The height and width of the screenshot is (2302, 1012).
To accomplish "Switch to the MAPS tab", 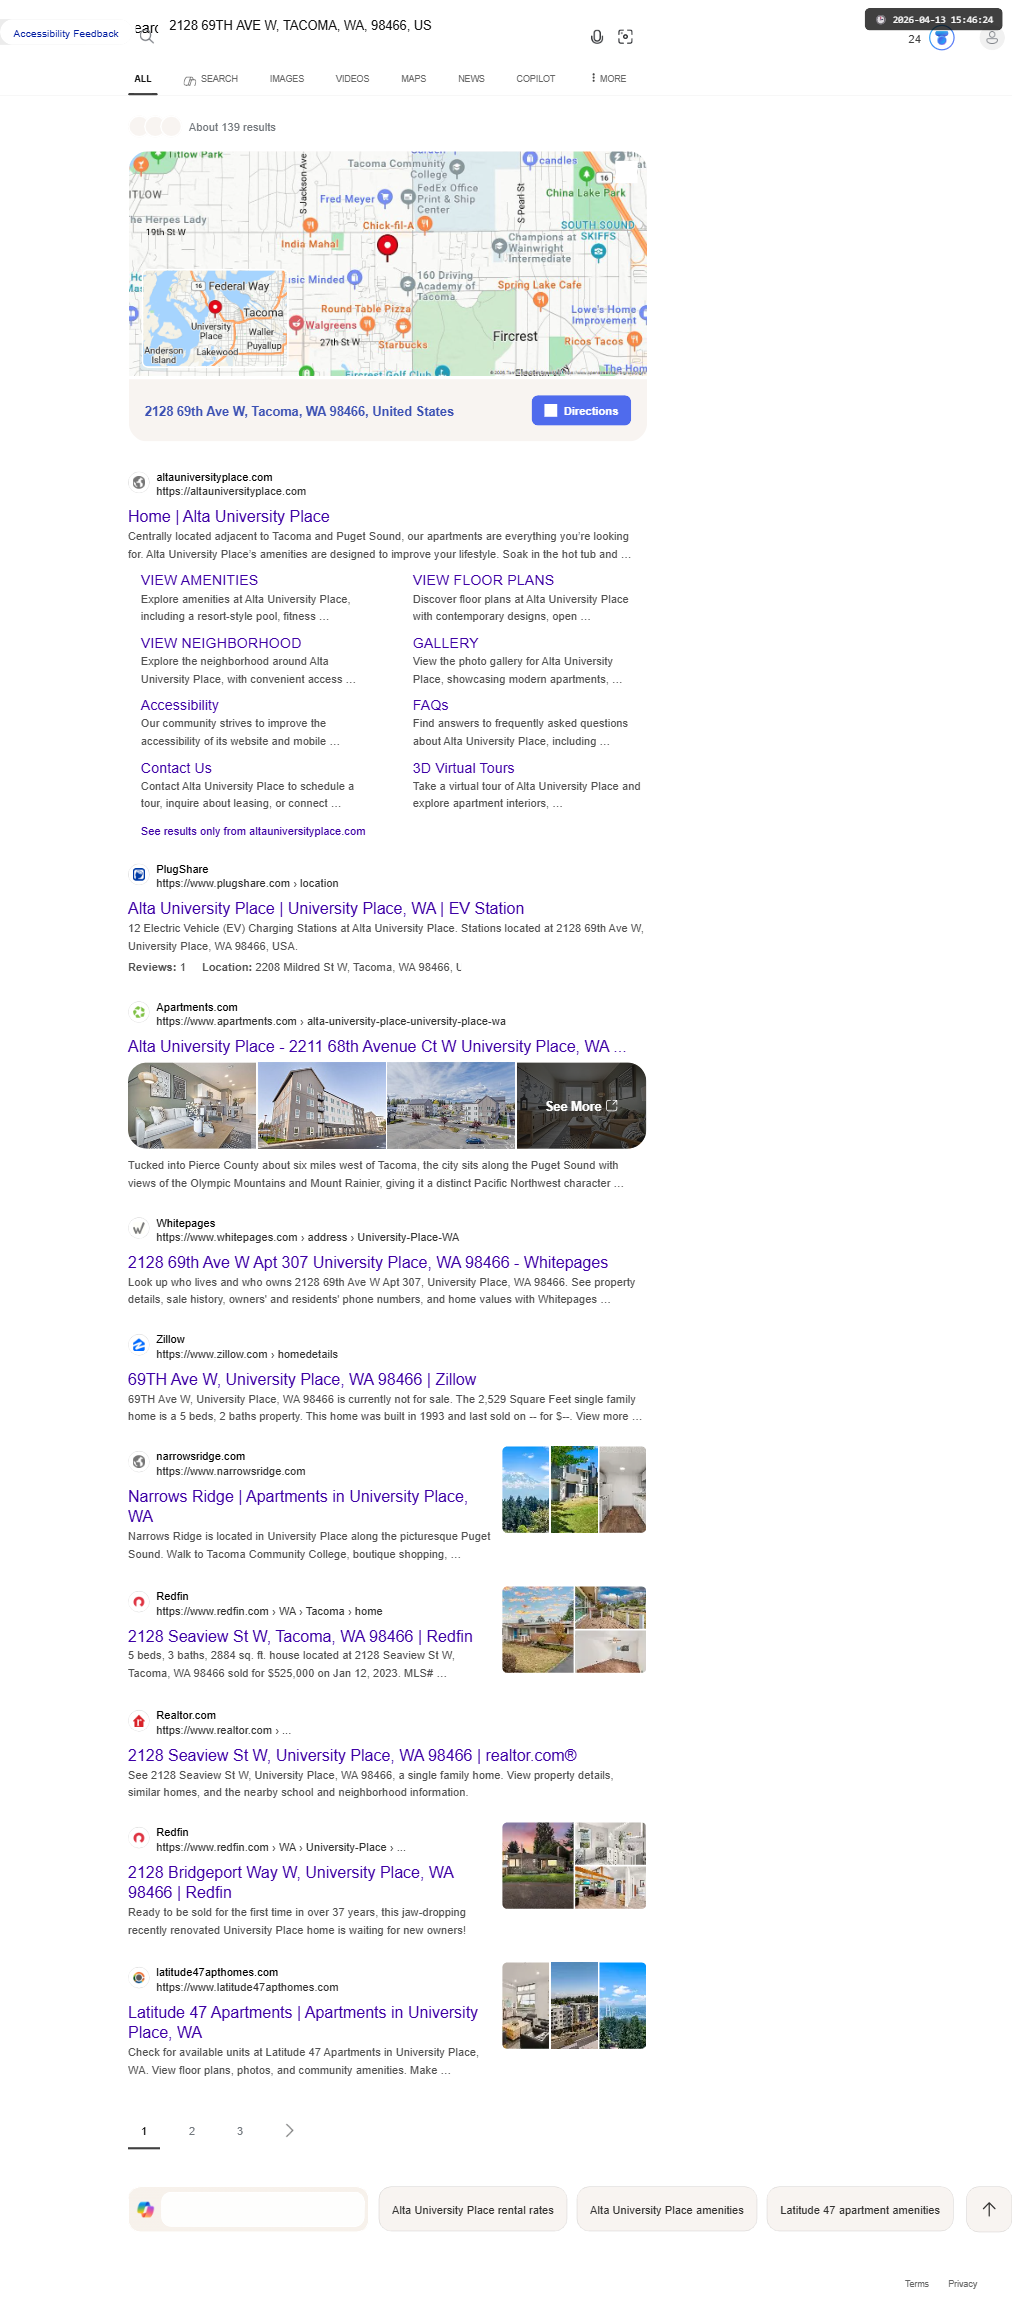I will pos(414,79).
